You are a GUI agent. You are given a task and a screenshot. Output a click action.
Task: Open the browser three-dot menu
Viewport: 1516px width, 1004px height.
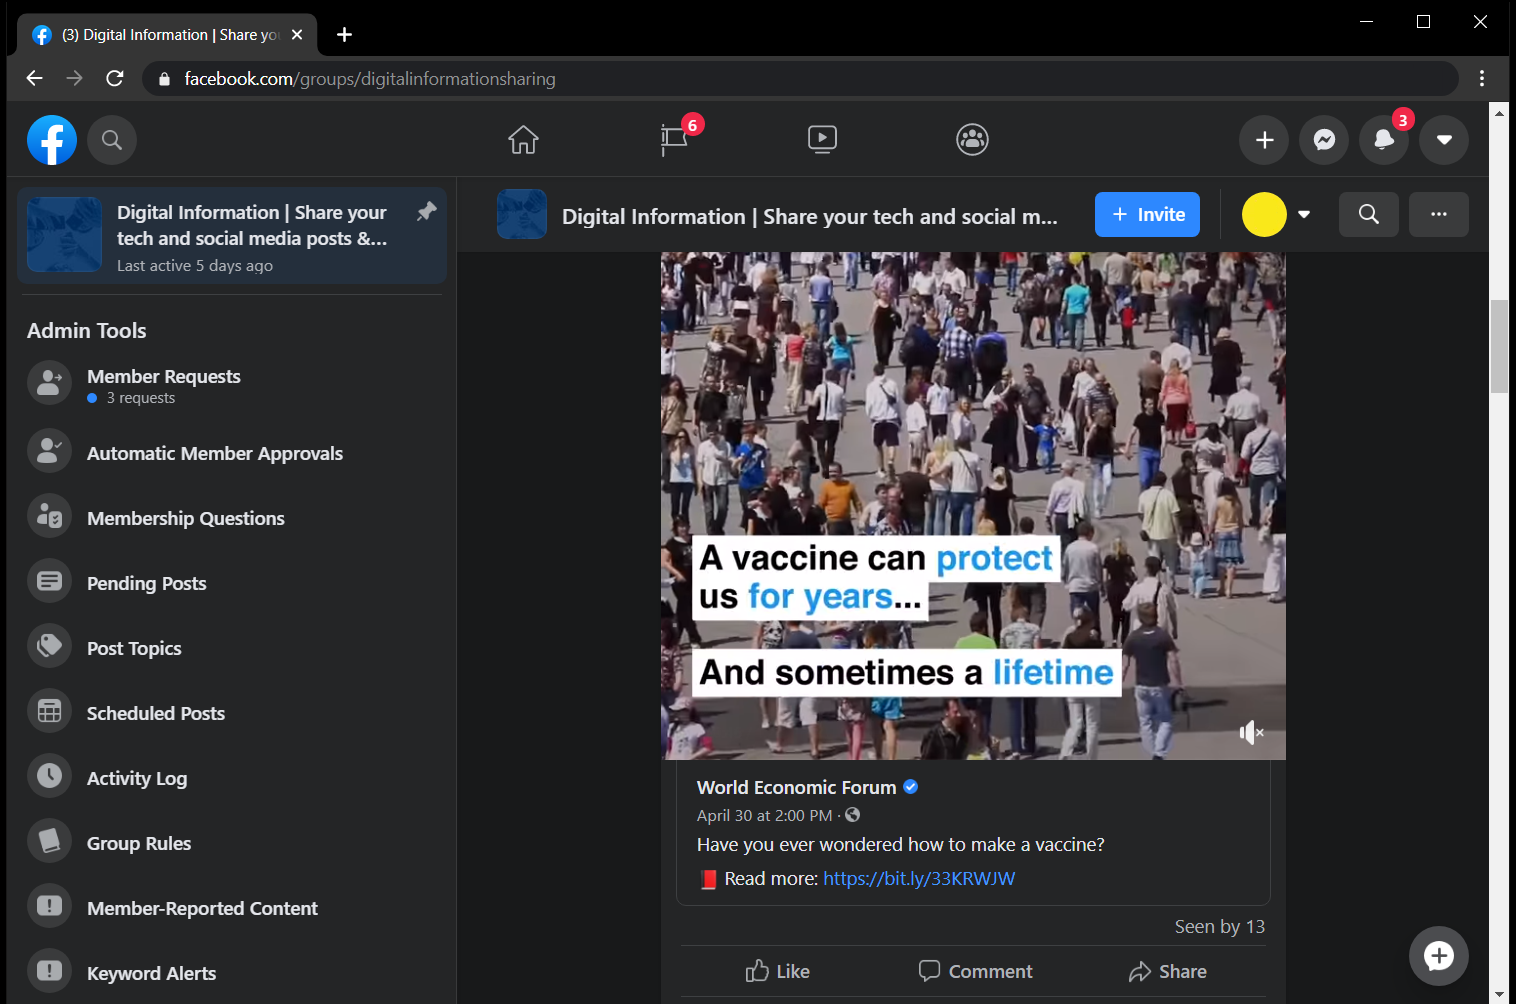click(1482, 78)
